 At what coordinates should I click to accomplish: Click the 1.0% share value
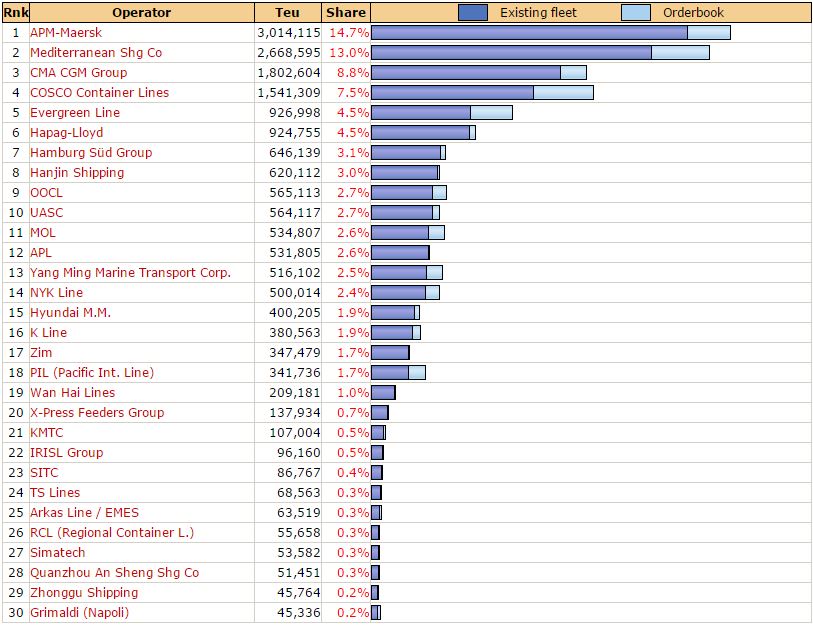point(353,393)
